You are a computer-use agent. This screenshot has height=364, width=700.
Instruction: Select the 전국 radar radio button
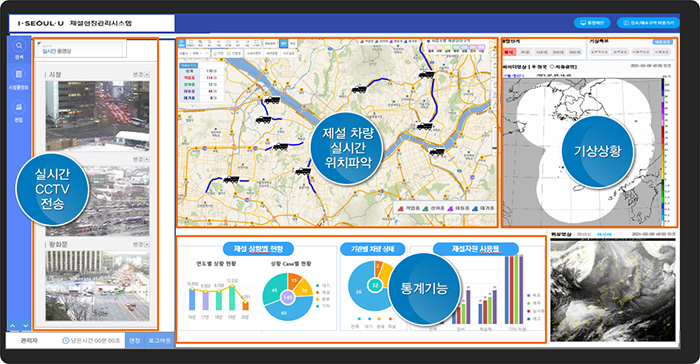pos(534,67)
